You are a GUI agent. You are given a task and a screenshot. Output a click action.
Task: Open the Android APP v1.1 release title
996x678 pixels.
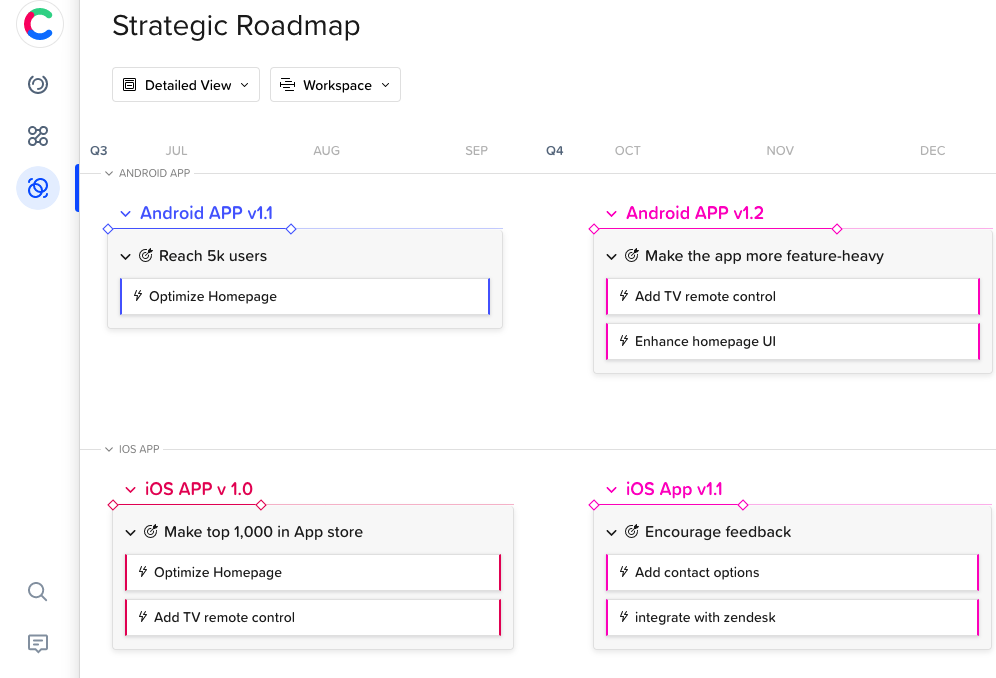tap(206, 213)
